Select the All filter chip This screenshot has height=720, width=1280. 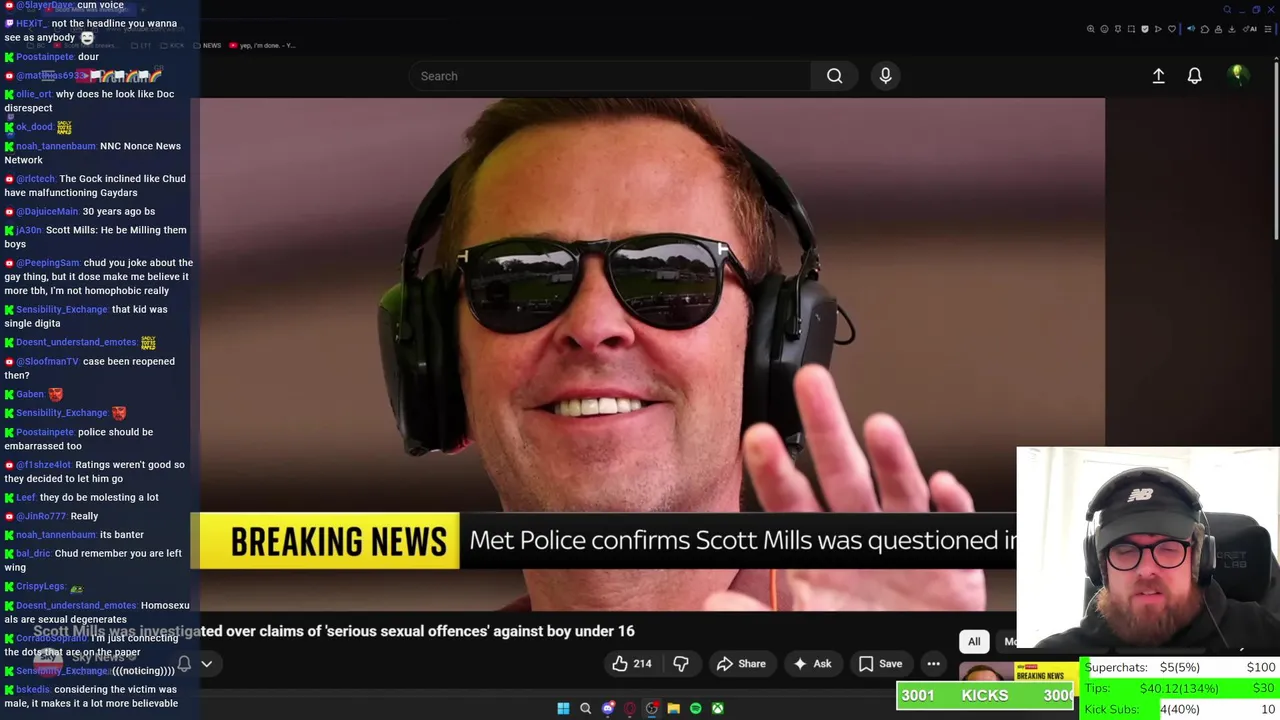pyautogui.click(x=974, y=641)
